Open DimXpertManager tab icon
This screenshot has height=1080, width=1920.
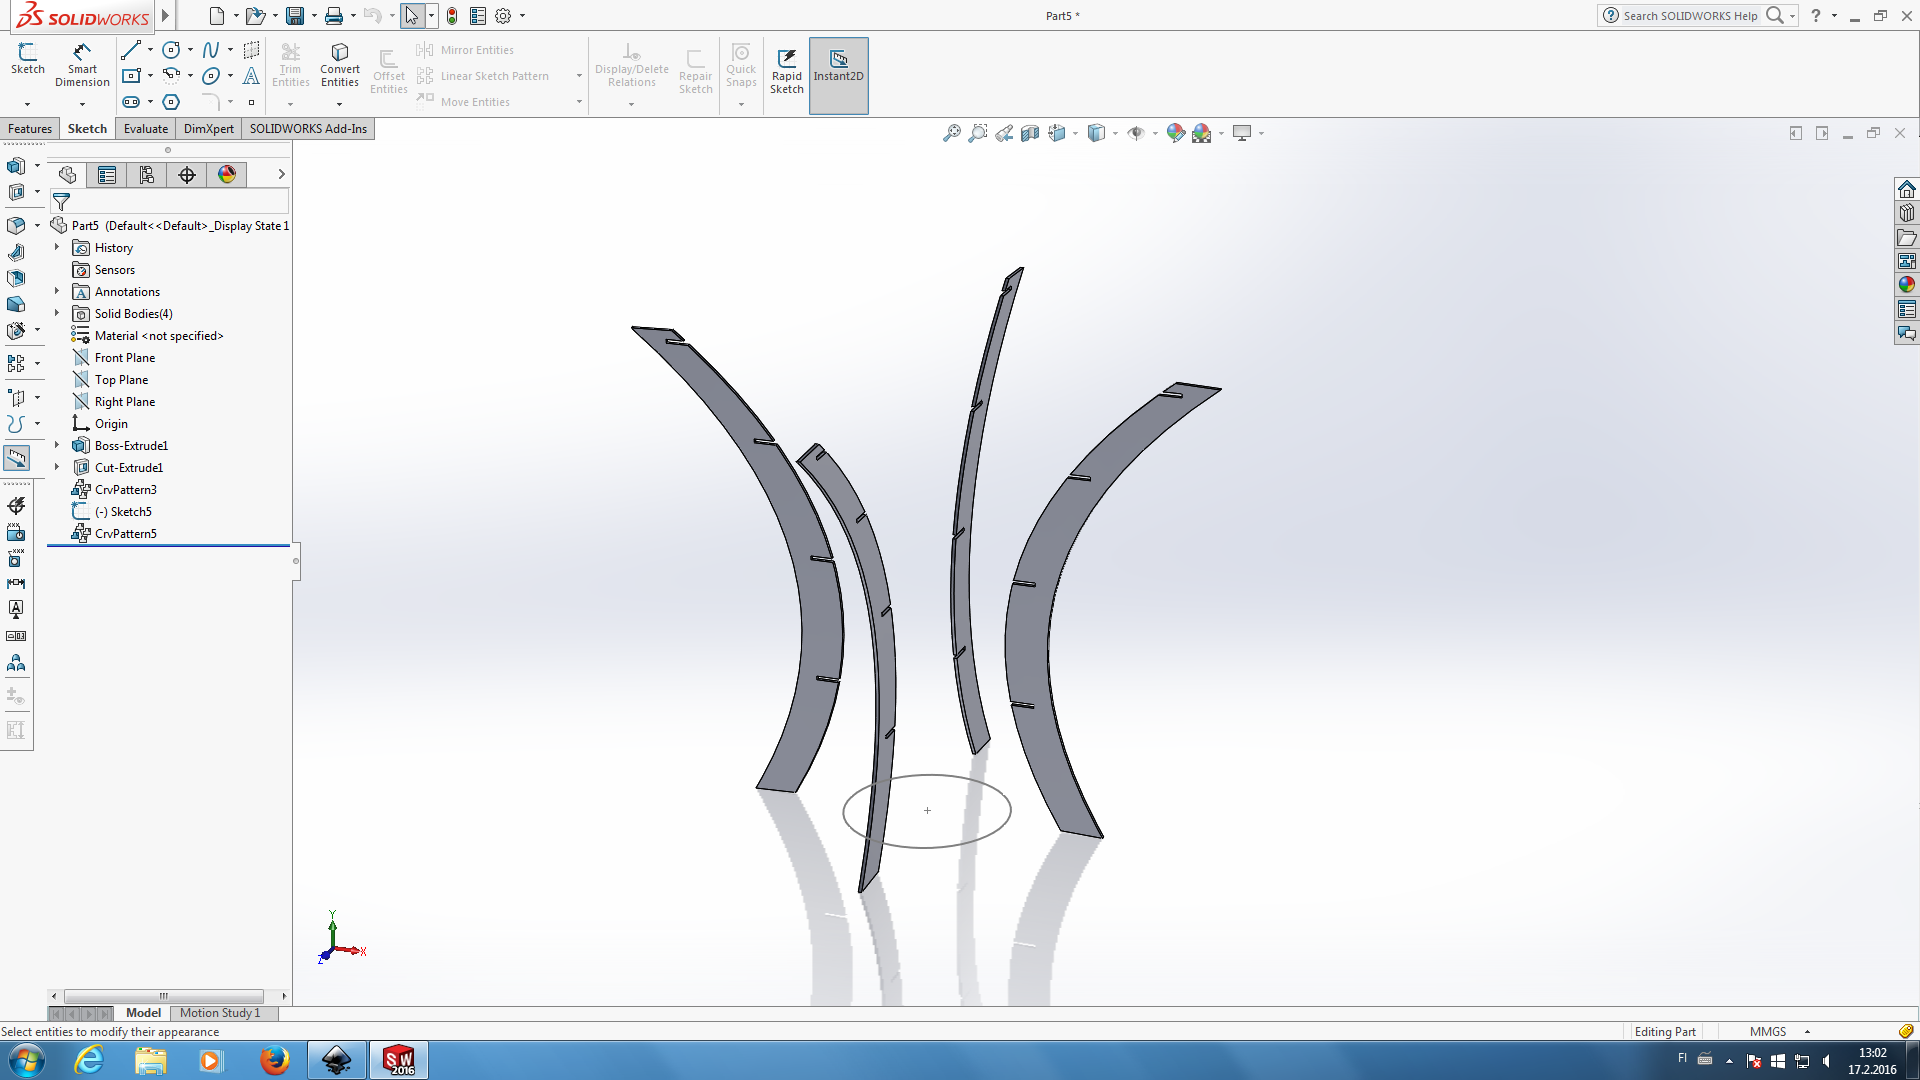[187, 175]
